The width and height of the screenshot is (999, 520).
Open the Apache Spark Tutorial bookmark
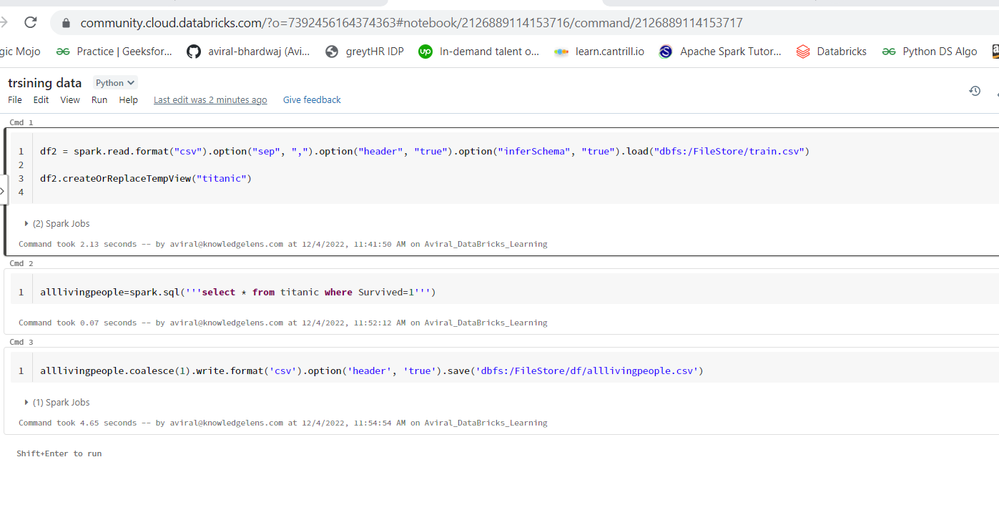click(720, 51)
